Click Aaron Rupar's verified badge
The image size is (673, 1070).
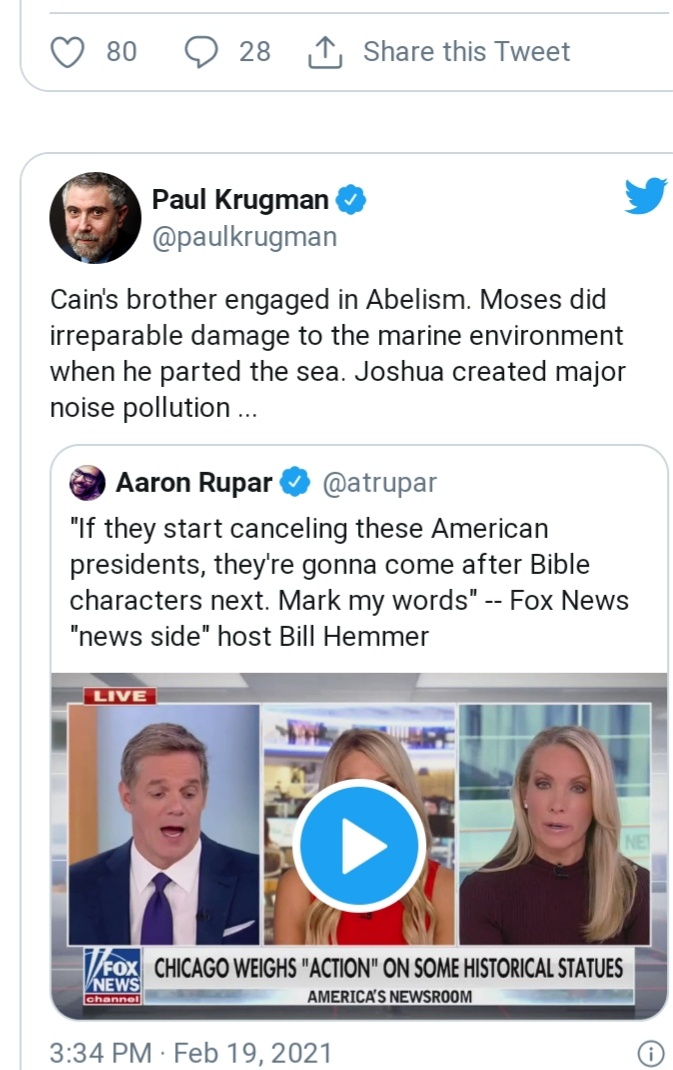point(295,482)
